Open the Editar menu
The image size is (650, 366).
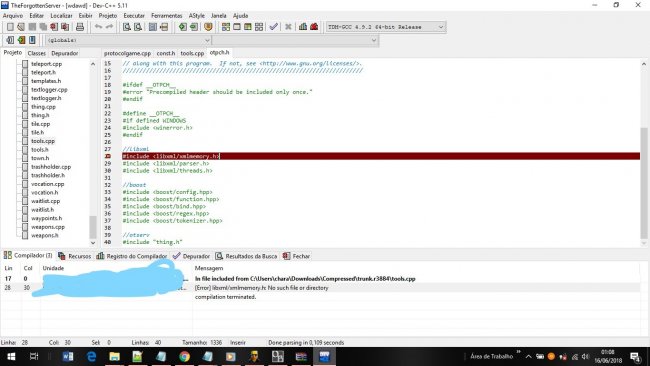click(x=36, y=16)
